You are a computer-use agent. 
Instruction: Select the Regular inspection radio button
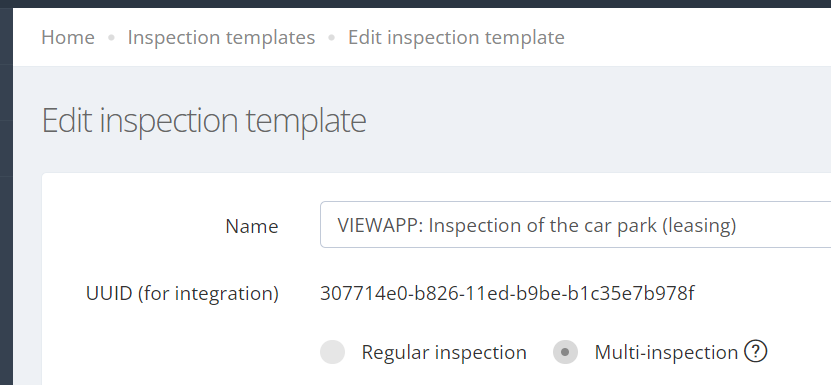click(x=332, y=352)
